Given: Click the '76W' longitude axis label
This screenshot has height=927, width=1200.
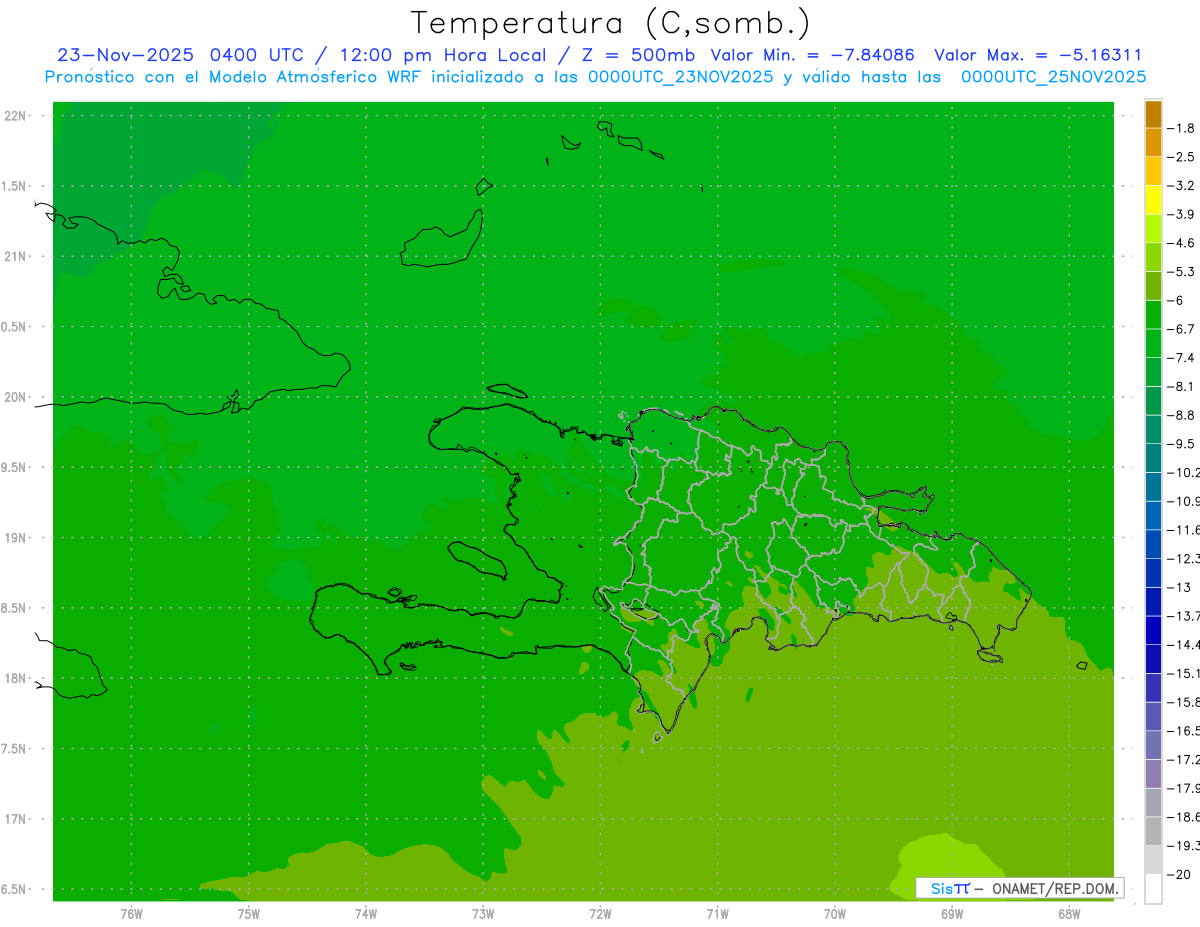Looking at the screenshot, I should [131, 914].
